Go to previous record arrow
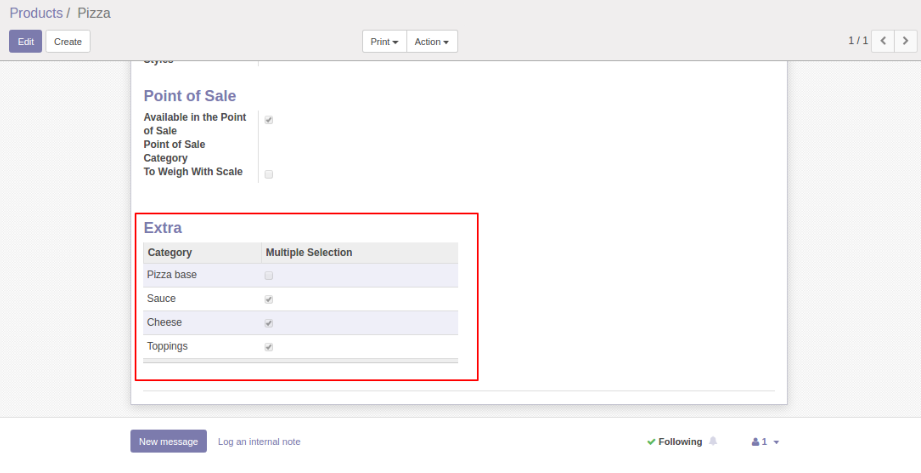 click(x=883, y=41)
